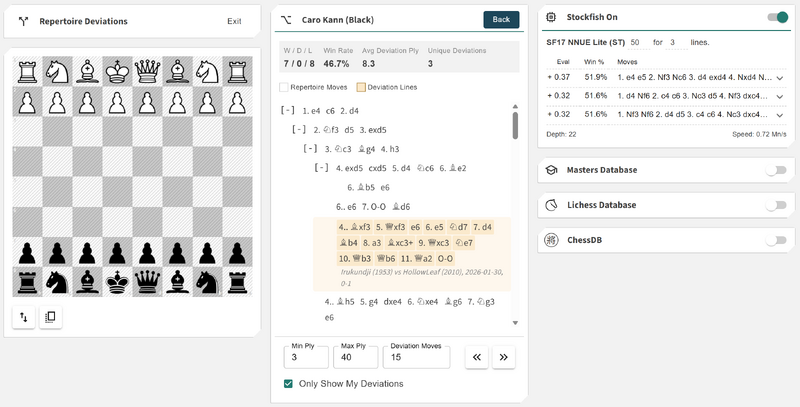Collapse the 4.exd5 cxd5 branch
800x407 pixels.
point(322,167)
